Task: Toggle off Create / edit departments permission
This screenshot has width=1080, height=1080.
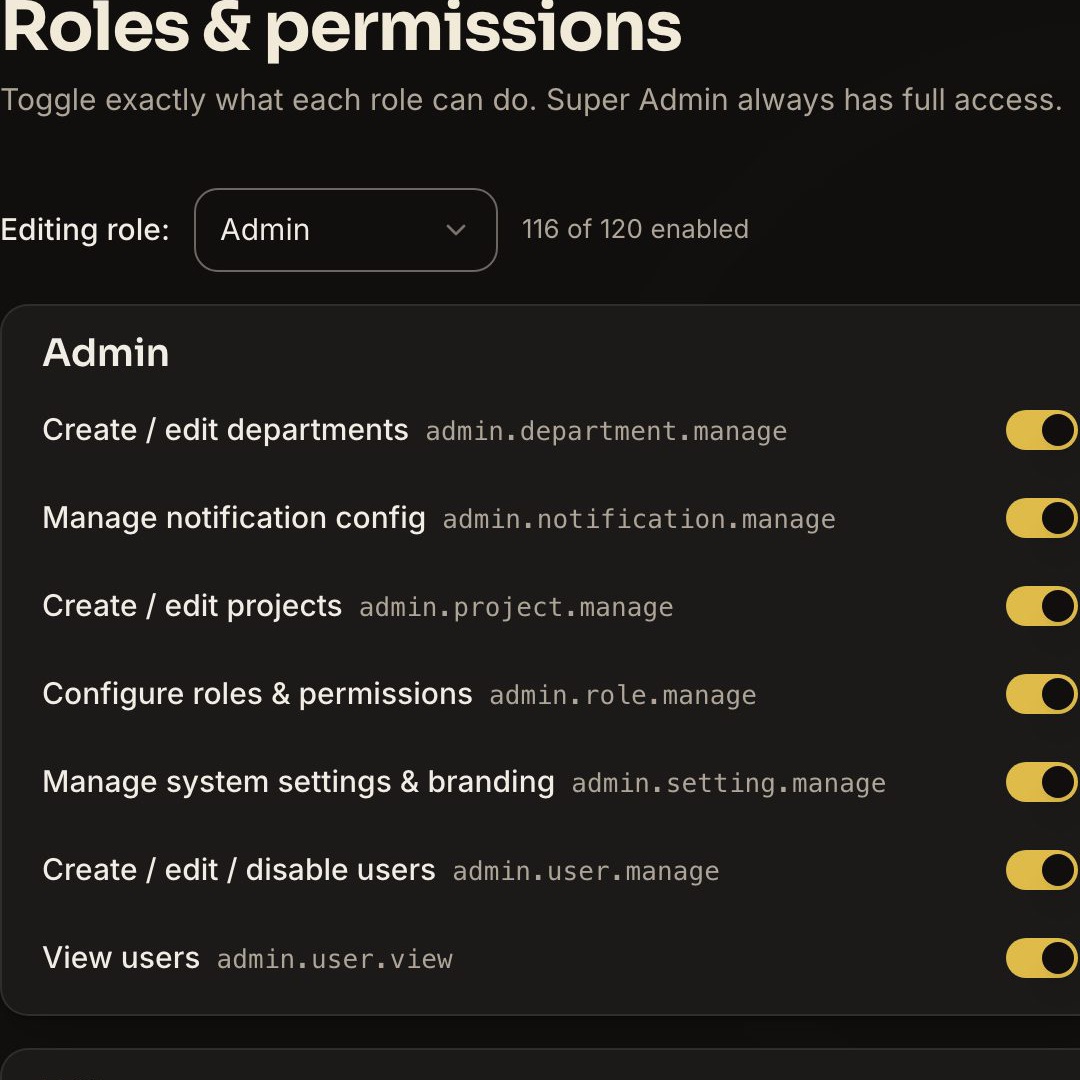Action: click(1043, 430)
